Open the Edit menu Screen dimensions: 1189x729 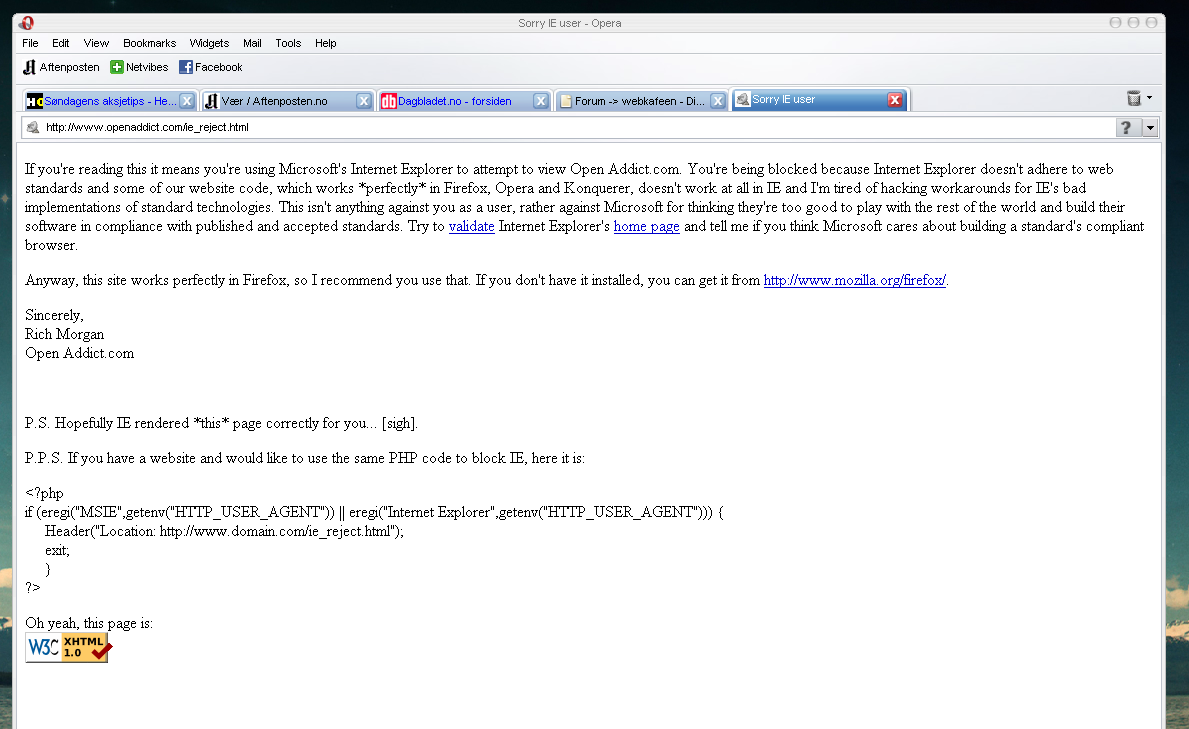[x=61, y=43]
